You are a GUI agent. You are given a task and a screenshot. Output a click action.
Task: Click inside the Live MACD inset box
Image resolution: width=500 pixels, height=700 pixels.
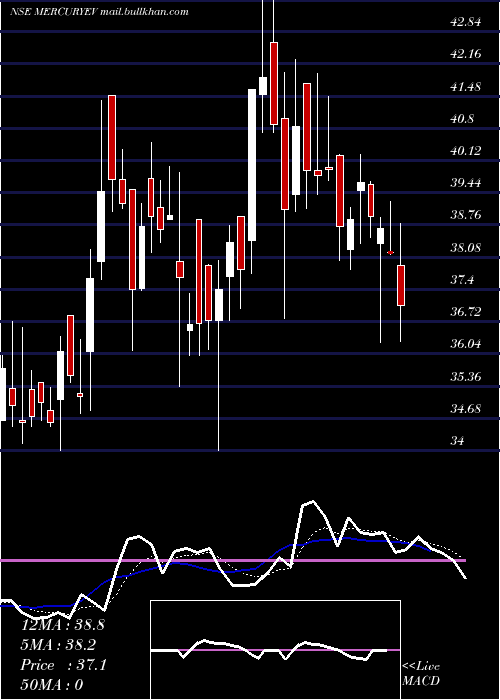pyautogui.click(x=275, y=650)
